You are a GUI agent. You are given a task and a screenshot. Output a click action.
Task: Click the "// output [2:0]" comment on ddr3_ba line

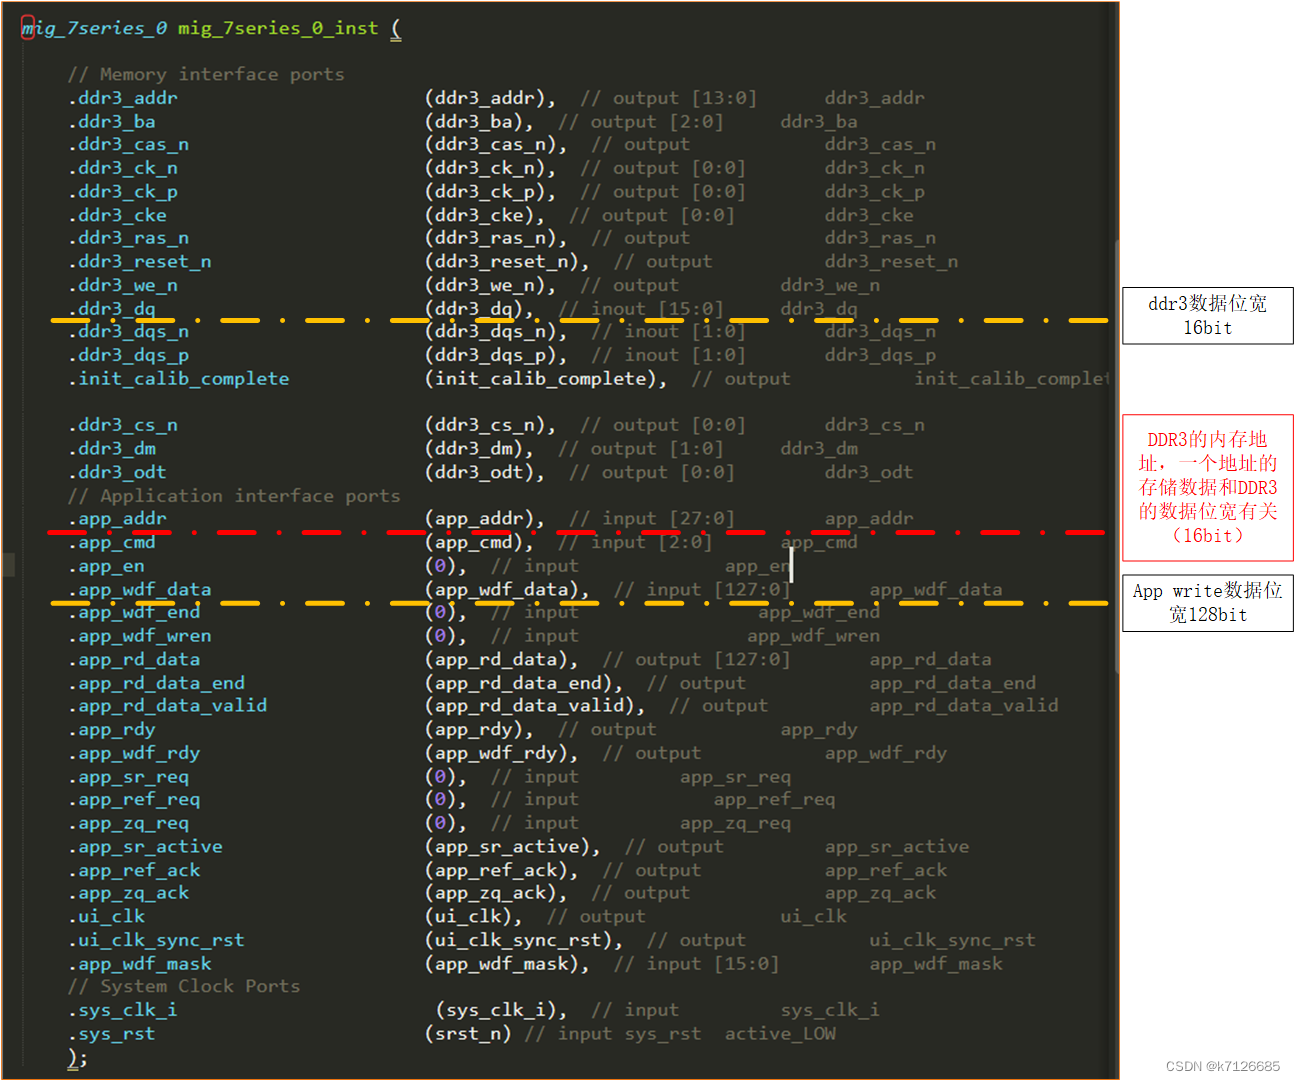640,122
